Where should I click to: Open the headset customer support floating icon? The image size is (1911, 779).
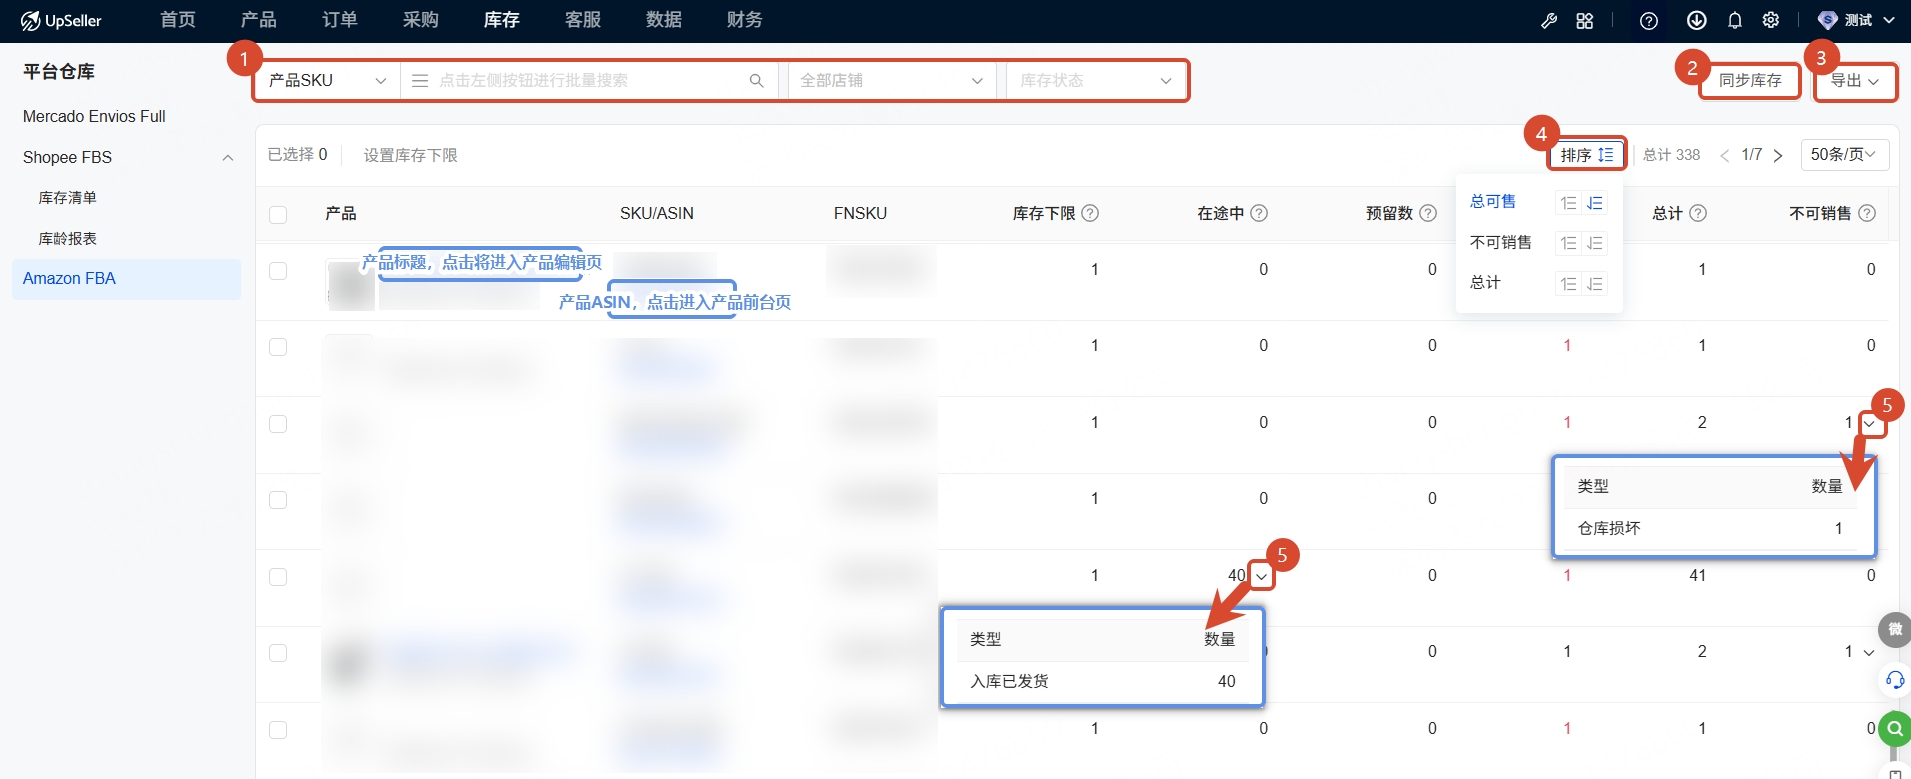tap(1894, 680)
